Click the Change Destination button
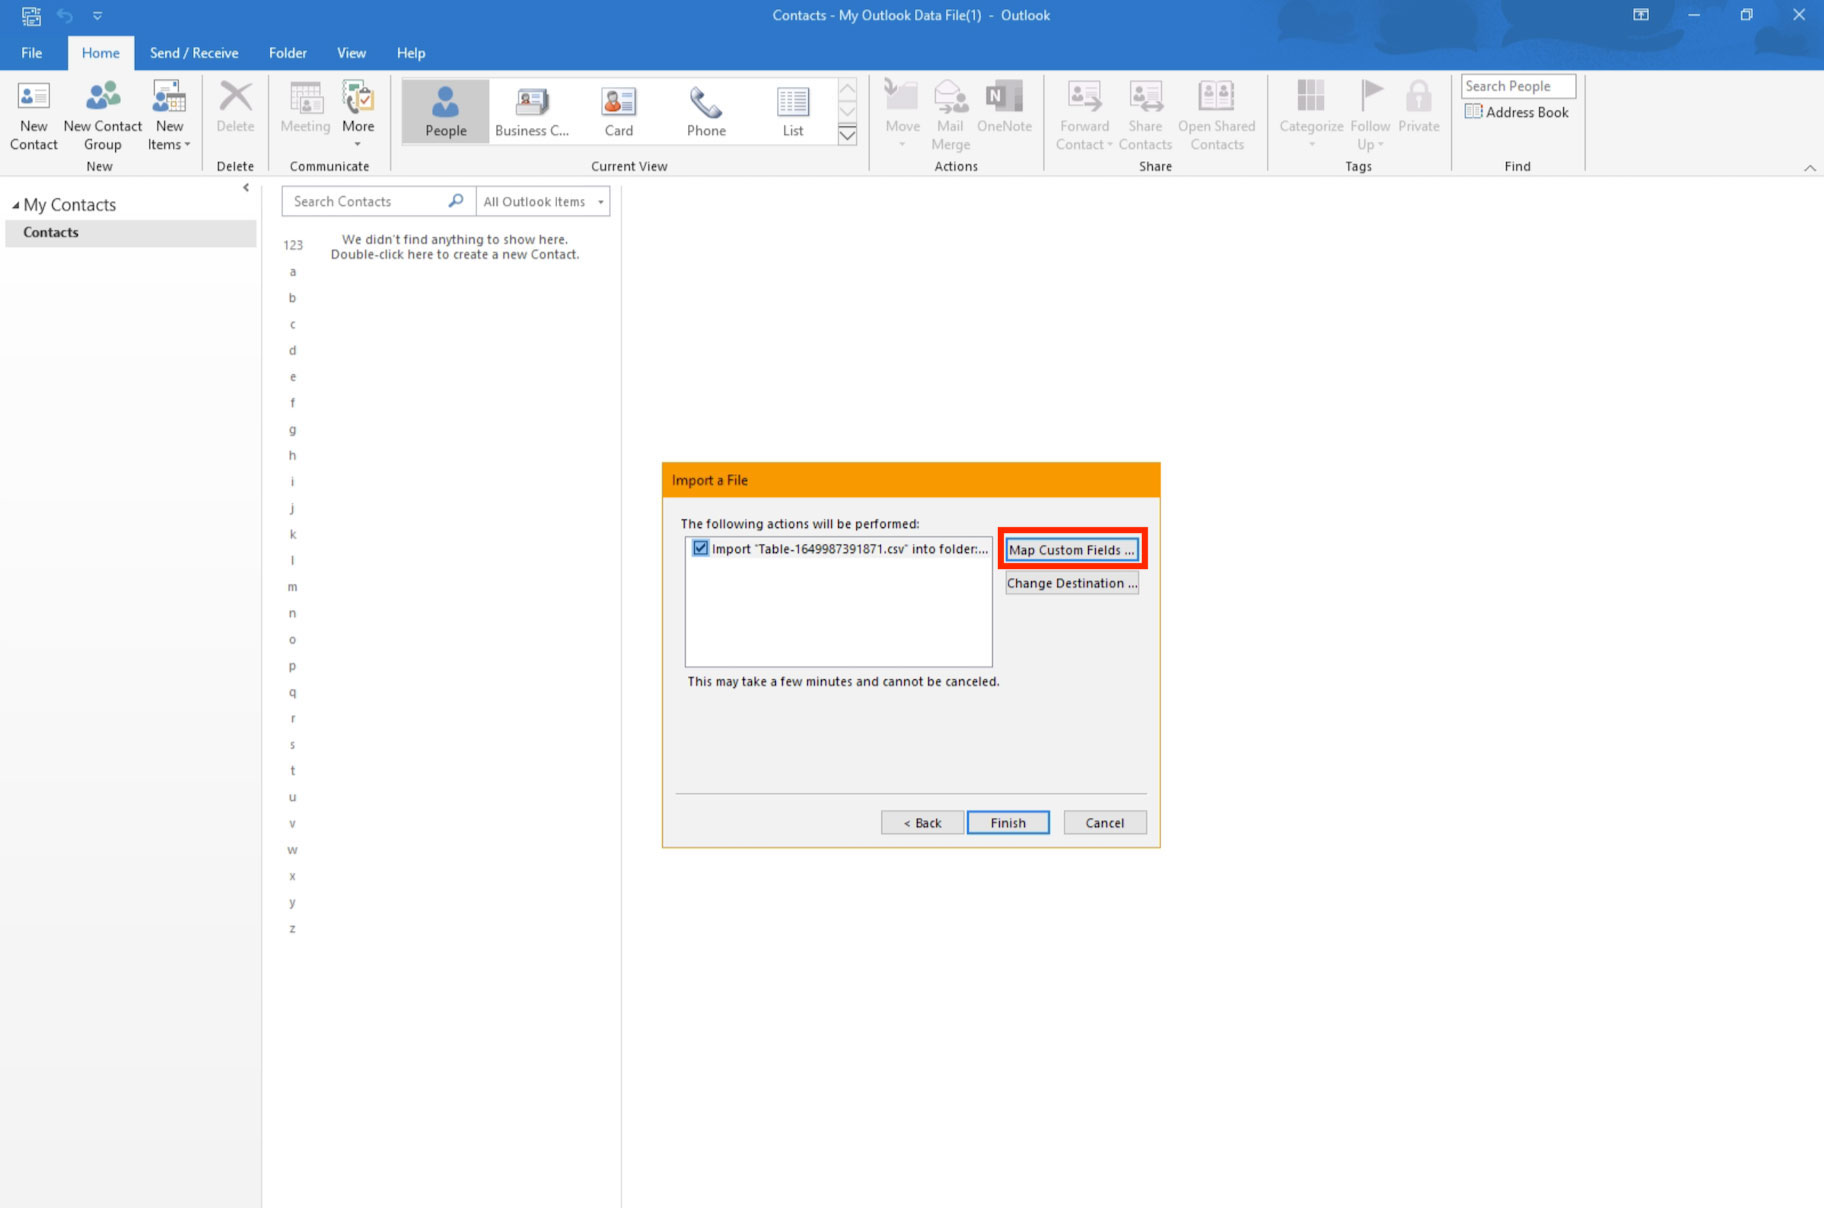 (1071, 583)
